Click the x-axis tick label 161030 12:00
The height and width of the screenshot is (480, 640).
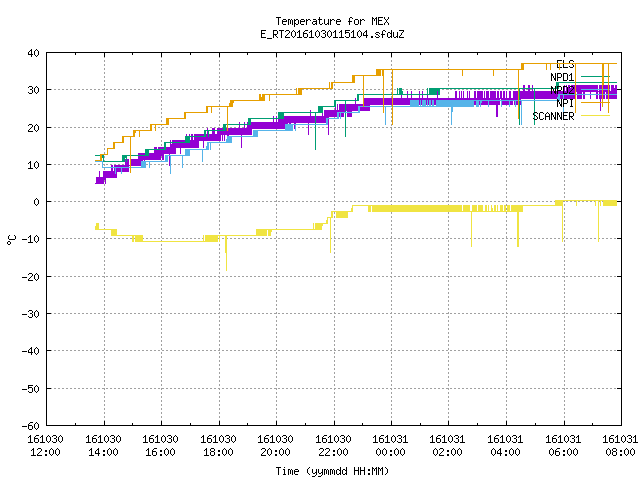point(45,446)
